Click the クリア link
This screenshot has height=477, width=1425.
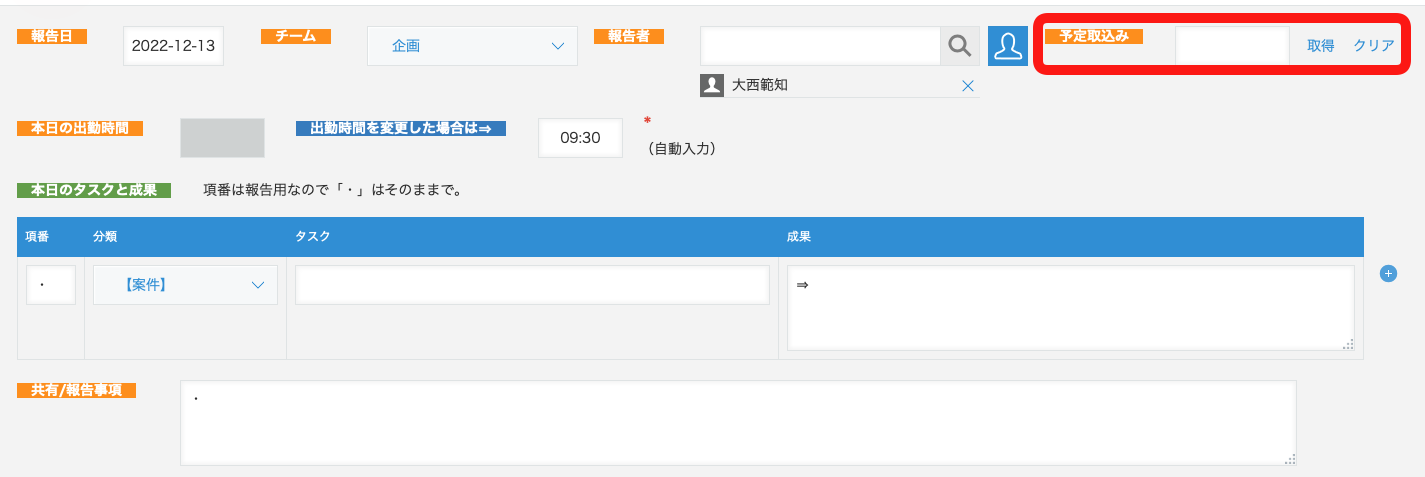point(1374,46)
